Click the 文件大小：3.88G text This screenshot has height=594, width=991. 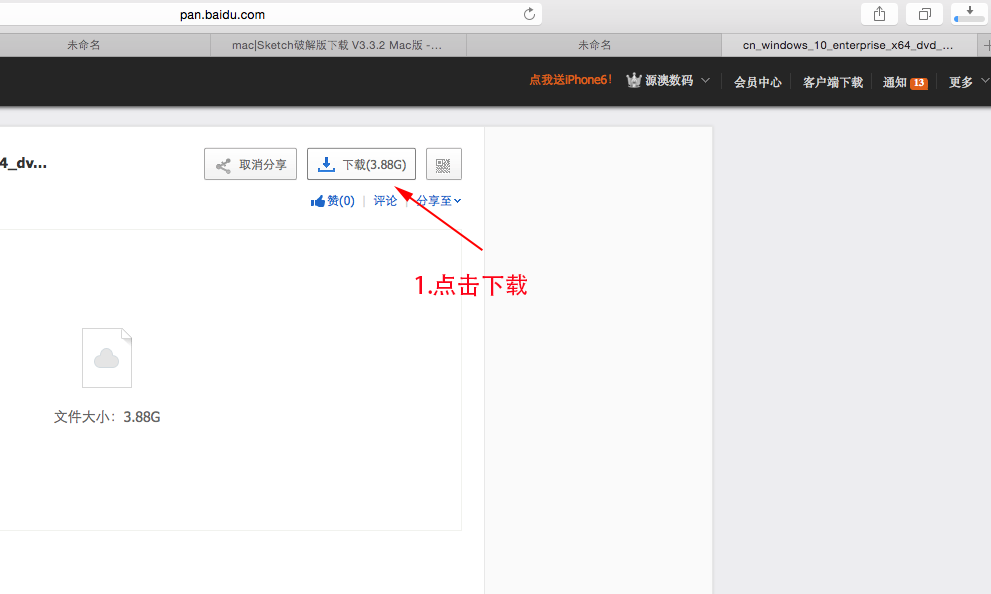point(107,417)
